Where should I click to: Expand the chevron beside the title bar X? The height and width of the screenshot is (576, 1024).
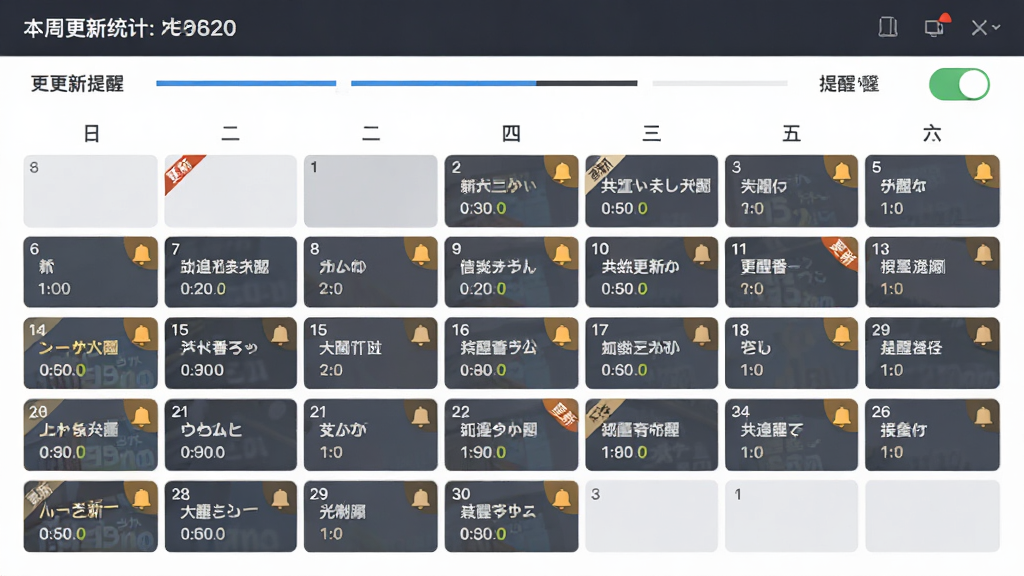[x=997, y=27]
